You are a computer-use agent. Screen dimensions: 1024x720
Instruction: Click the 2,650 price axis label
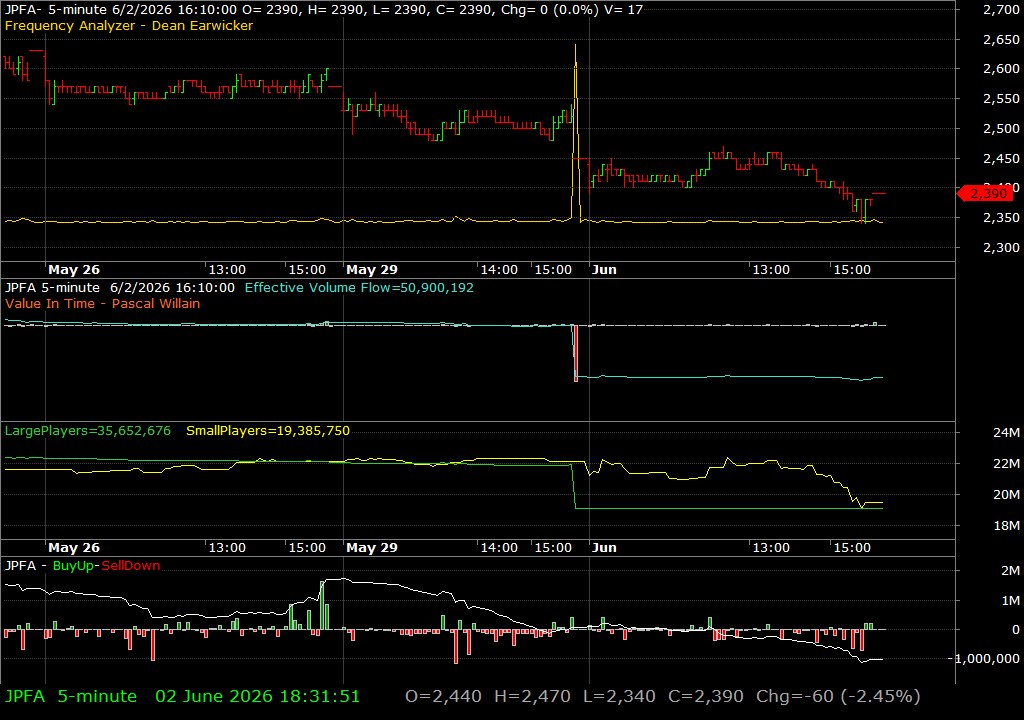click(1001, 39)
